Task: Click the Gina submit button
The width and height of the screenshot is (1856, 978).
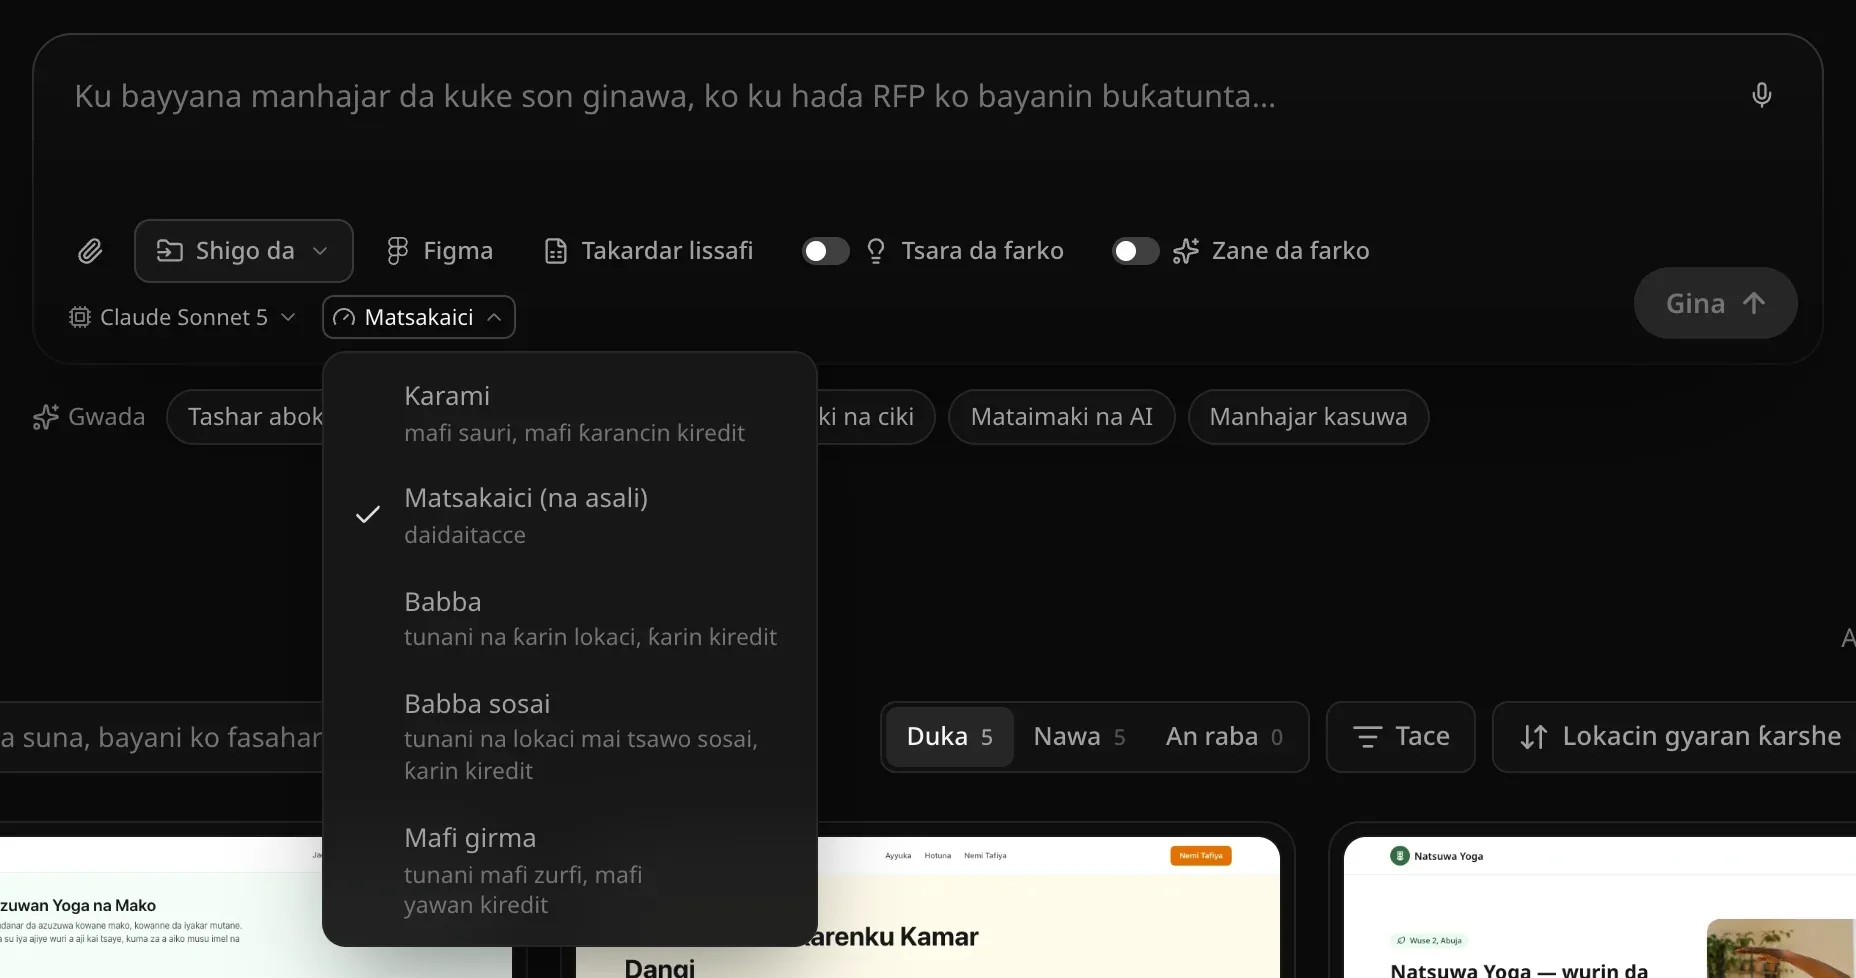Action: (1715, 303)
